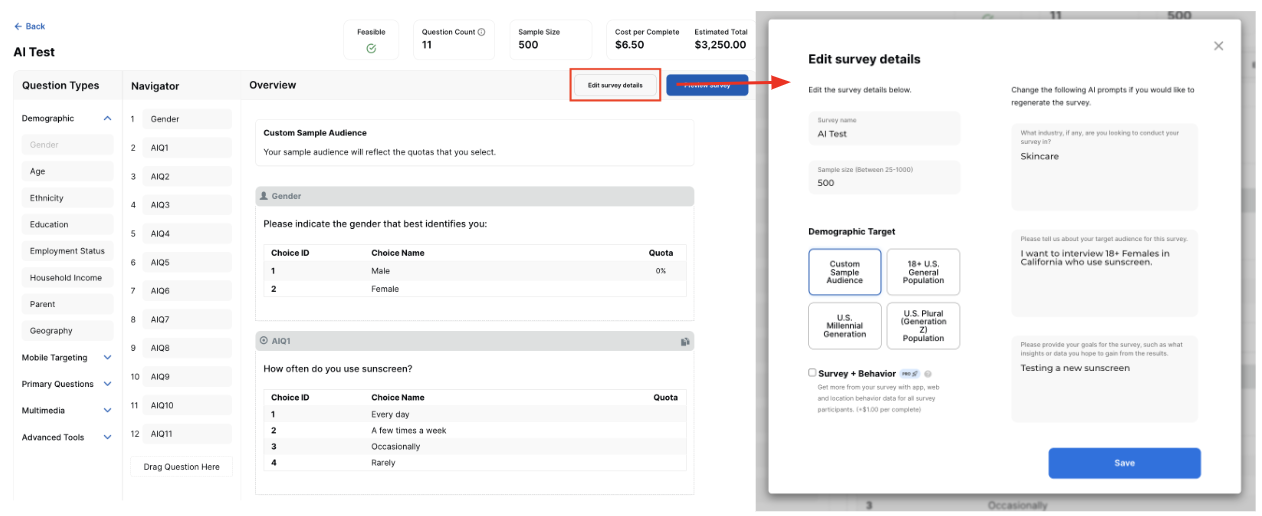1262x516 pixels.
Task: Select U.S. Millennial Generation target
Action: tap(844, 326)
